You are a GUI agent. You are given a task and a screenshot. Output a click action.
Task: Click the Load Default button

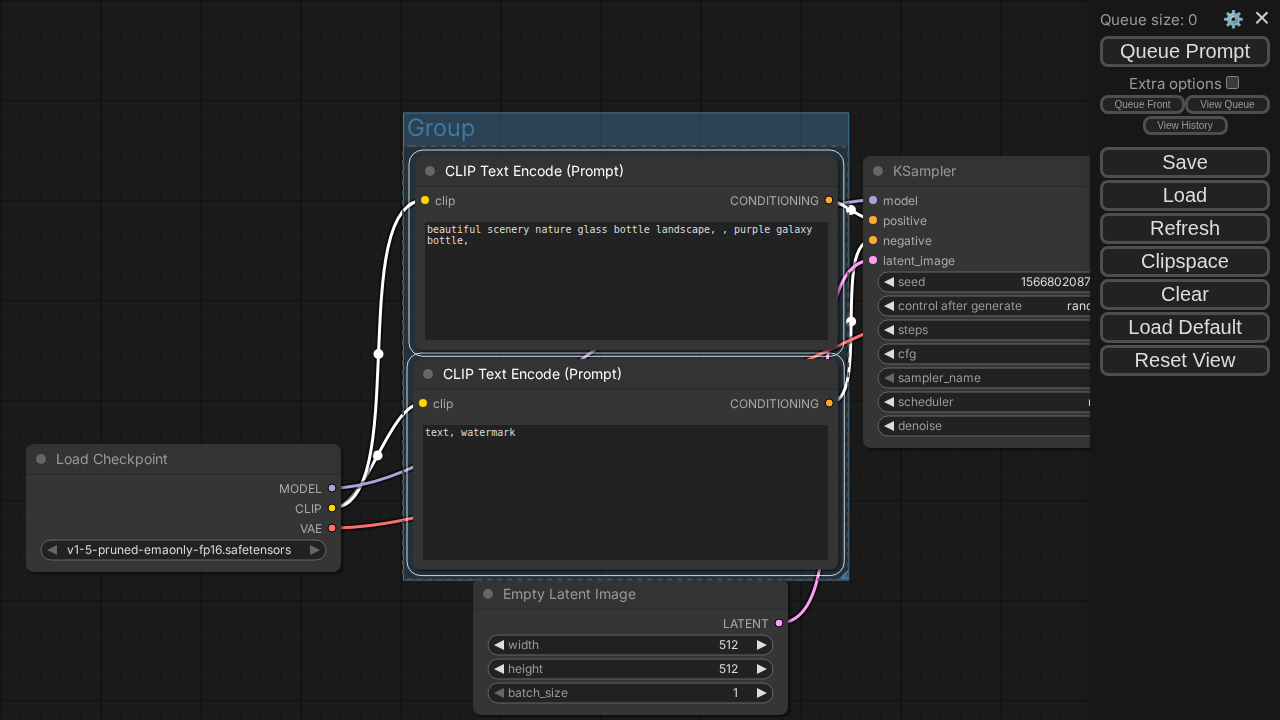[x=1185, y=327]
